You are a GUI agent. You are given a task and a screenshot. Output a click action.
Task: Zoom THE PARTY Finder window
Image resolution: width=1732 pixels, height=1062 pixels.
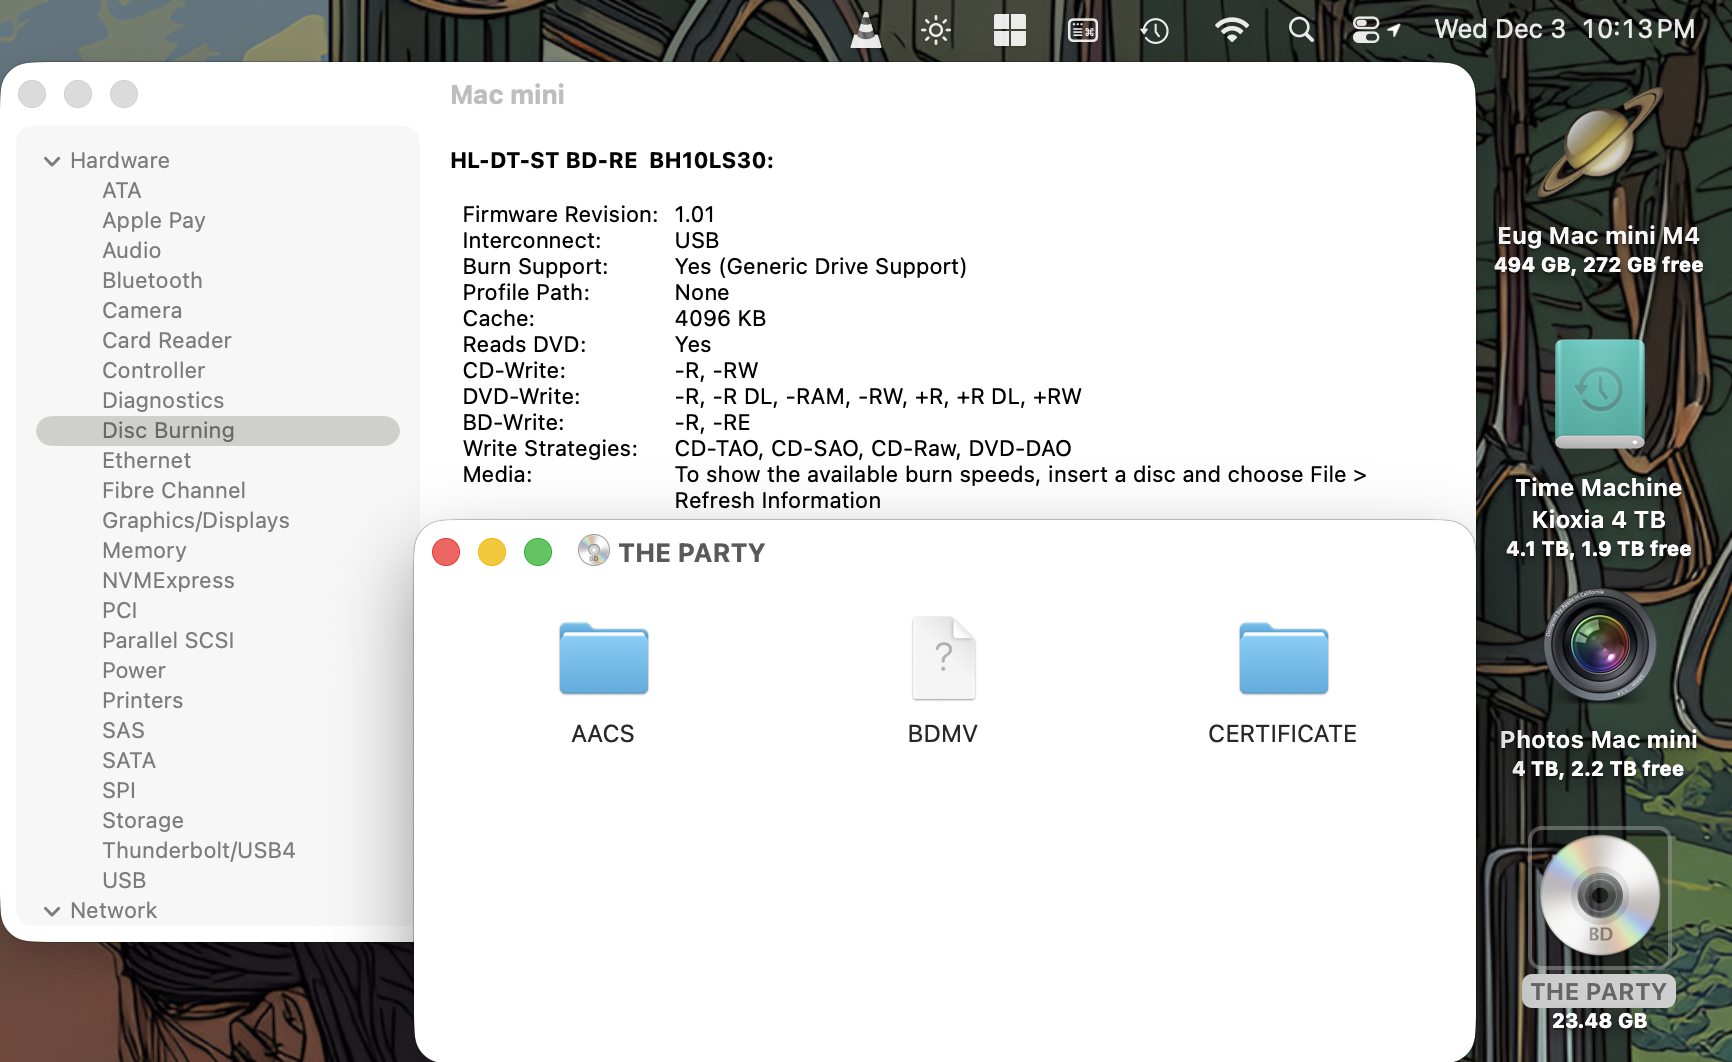pos(538,552)
